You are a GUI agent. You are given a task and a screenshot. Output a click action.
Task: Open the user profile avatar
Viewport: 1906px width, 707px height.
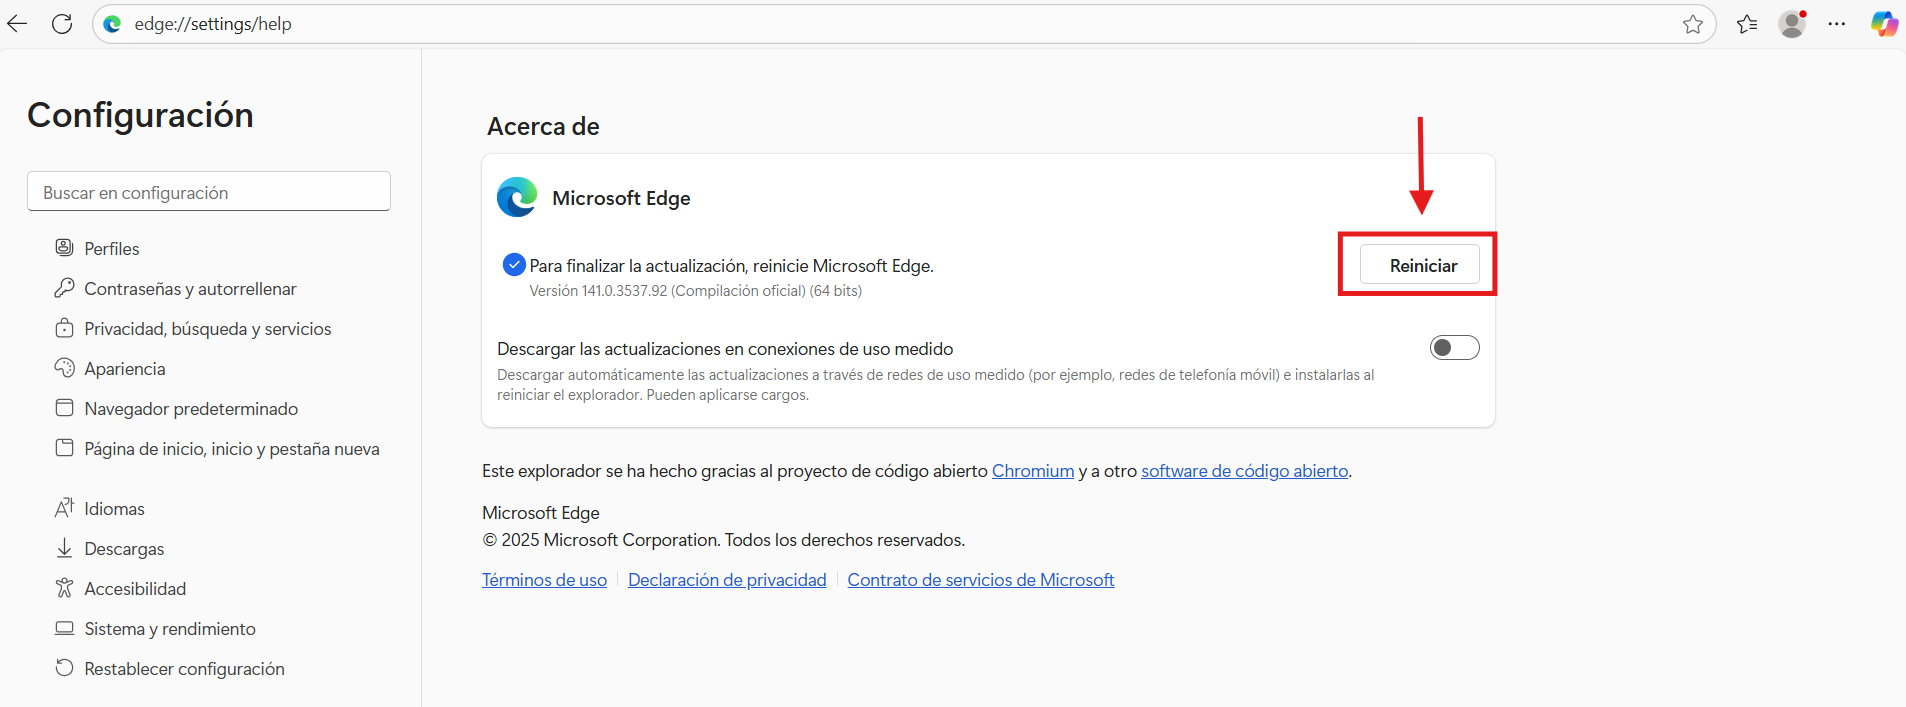click(x=1792, y=24)
